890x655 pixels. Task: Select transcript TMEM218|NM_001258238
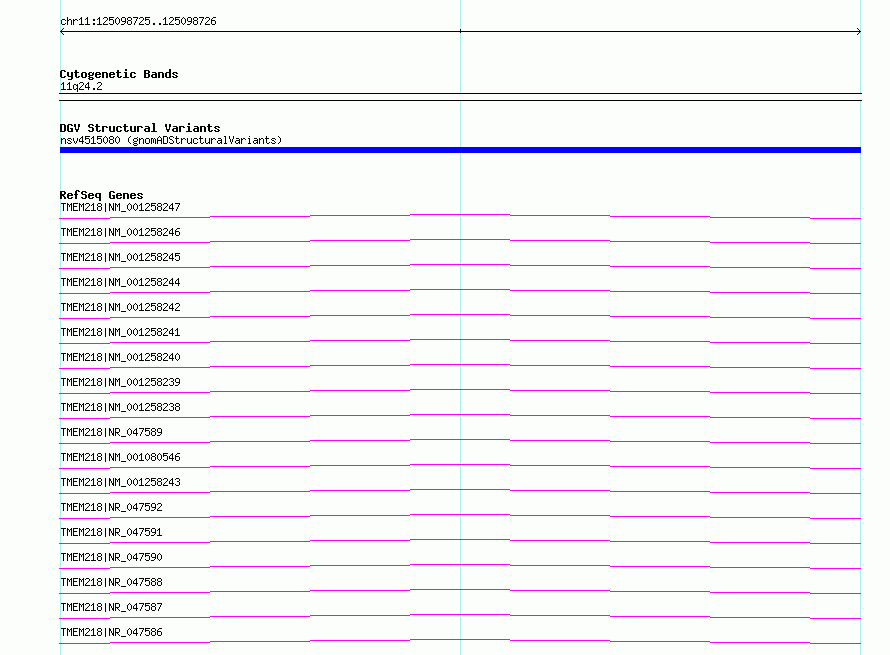pos(120,407)
